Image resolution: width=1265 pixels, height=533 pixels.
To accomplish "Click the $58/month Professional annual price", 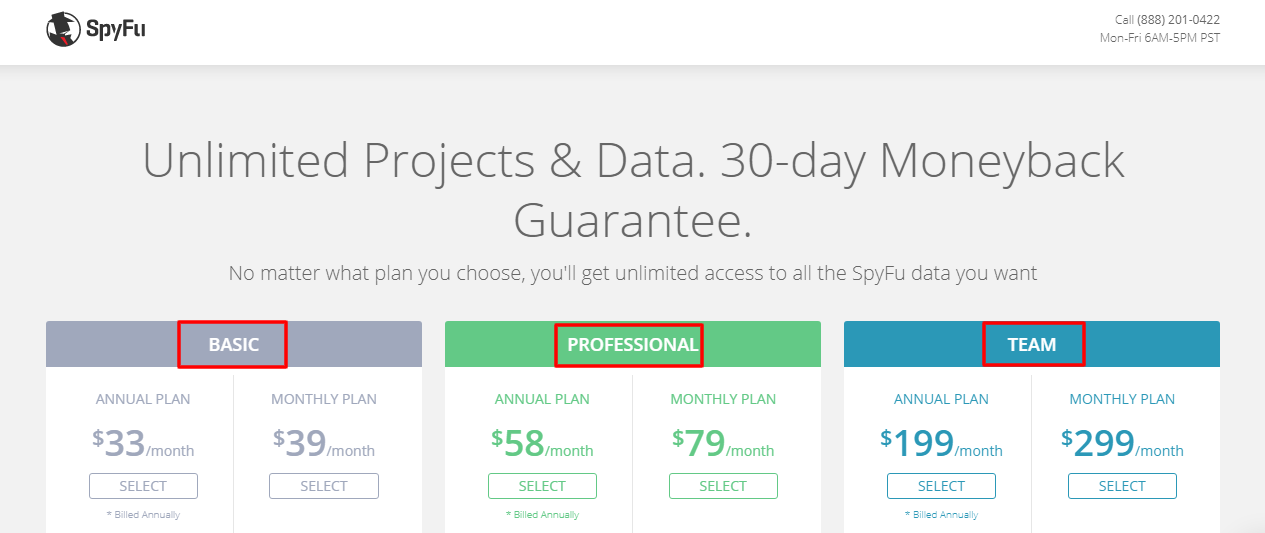I will [x=542, y=443].
